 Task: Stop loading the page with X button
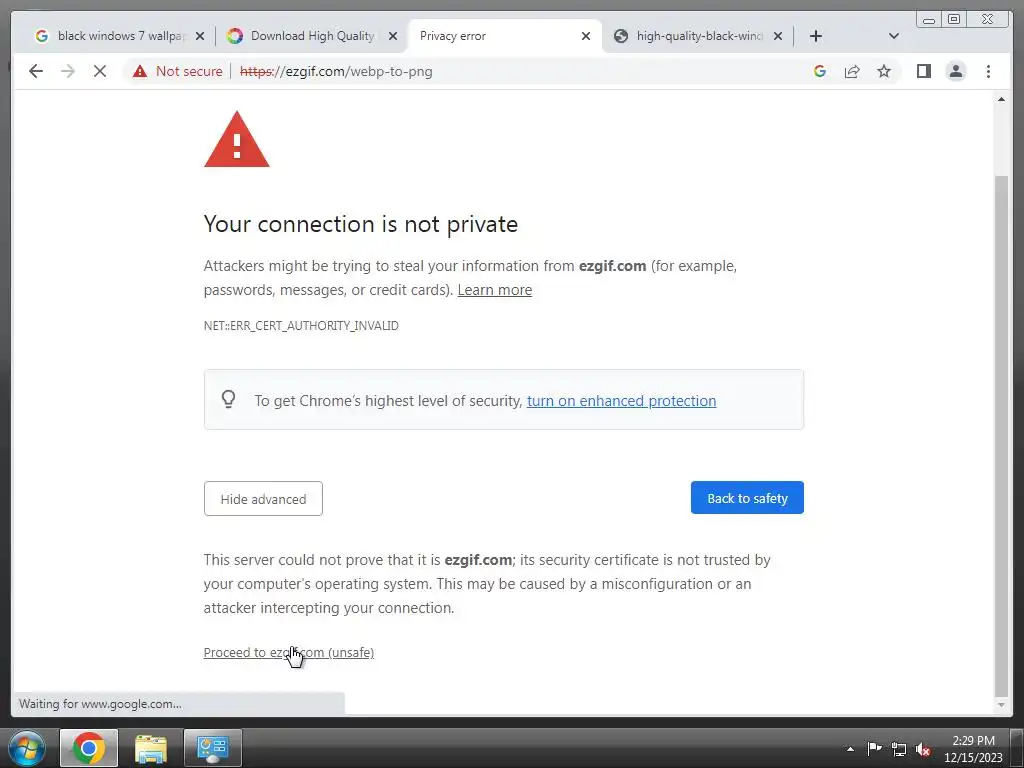100,71
